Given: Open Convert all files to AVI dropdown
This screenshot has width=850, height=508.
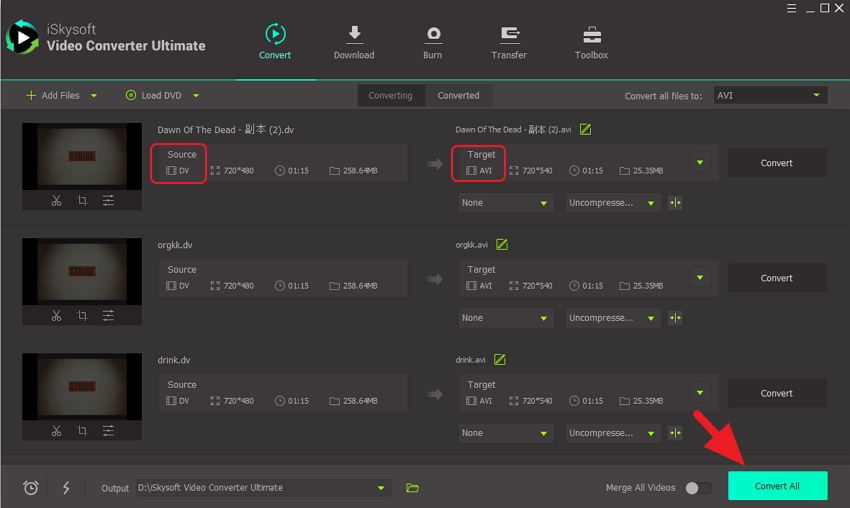Looking at the screenshot, I should [x=769, y=96].
